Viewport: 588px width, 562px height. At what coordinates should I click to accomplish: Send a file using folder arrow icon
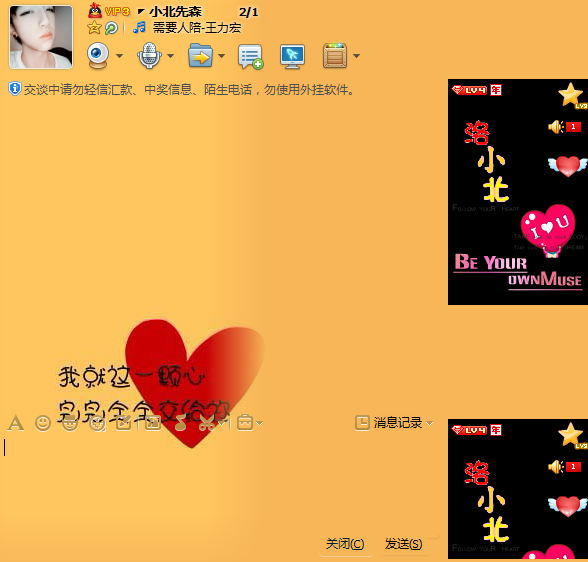[200, 55]
